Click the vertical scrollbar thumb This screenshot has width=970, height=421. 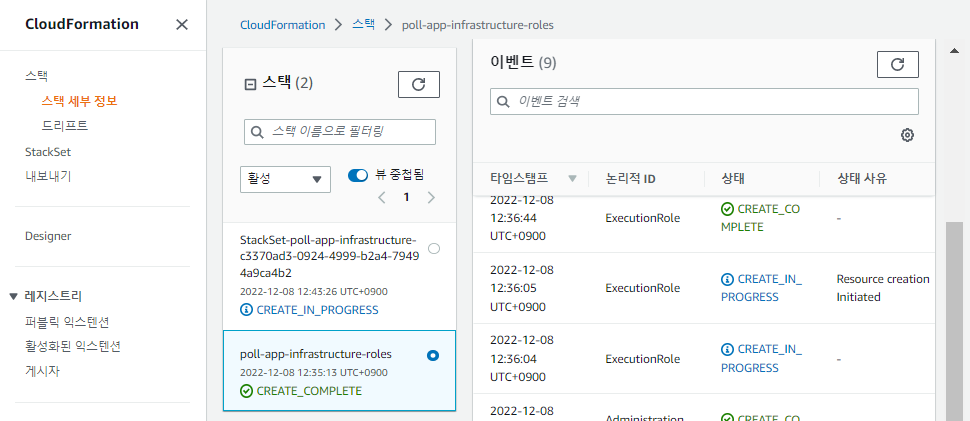click(x=955, y=321)
